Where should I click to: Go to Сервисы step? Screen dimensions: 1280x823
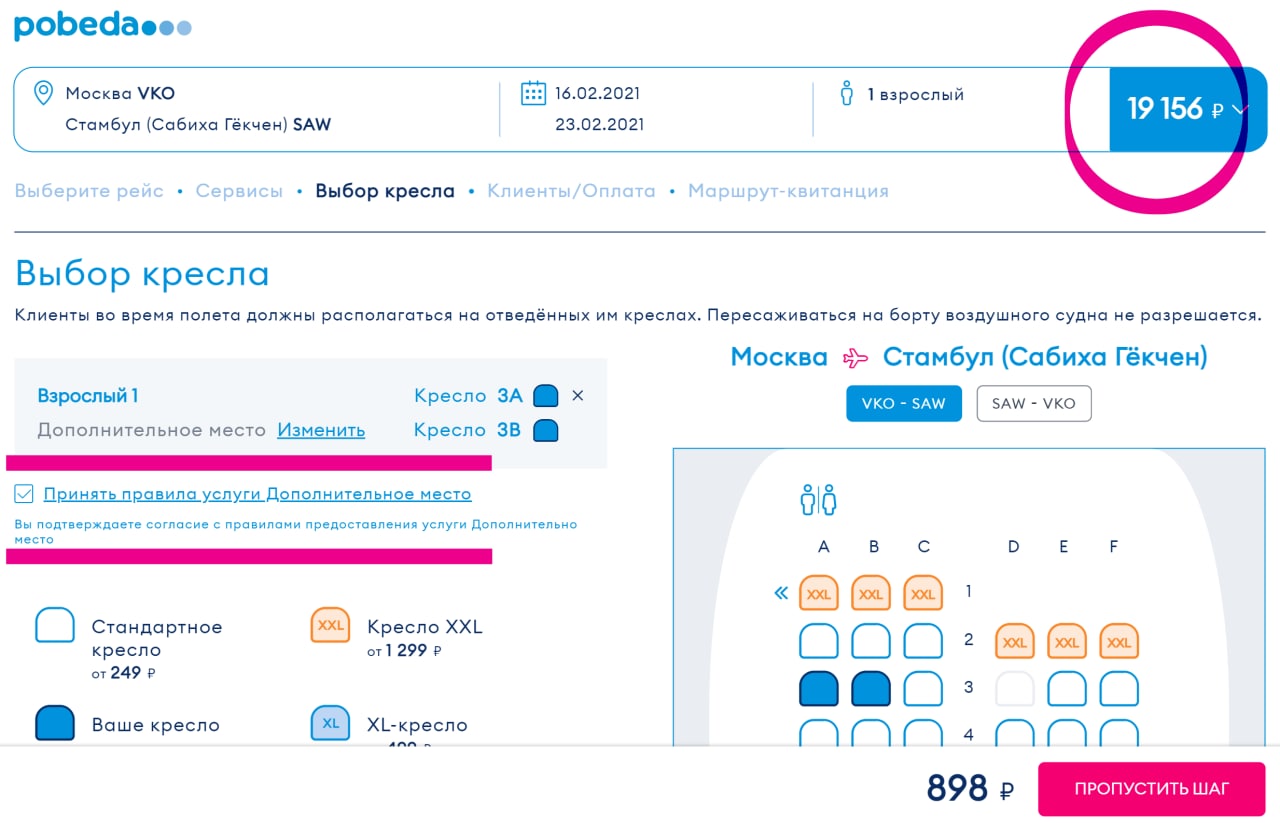tap(239, 191)
